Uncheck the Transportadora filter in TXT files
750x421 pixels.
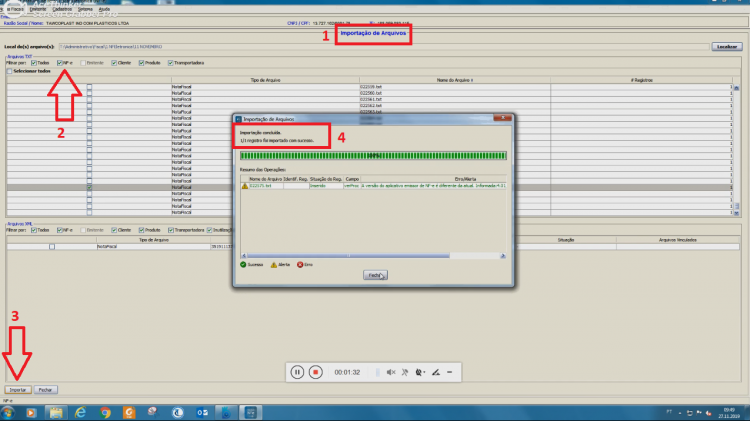coord(171,63)
